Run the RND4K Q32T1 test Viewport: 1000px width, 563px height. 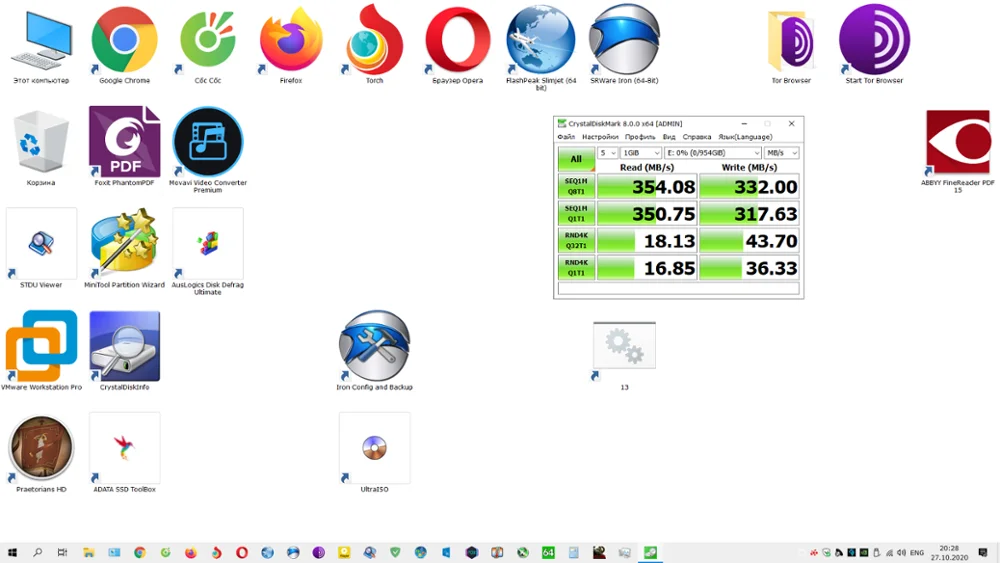576,240
